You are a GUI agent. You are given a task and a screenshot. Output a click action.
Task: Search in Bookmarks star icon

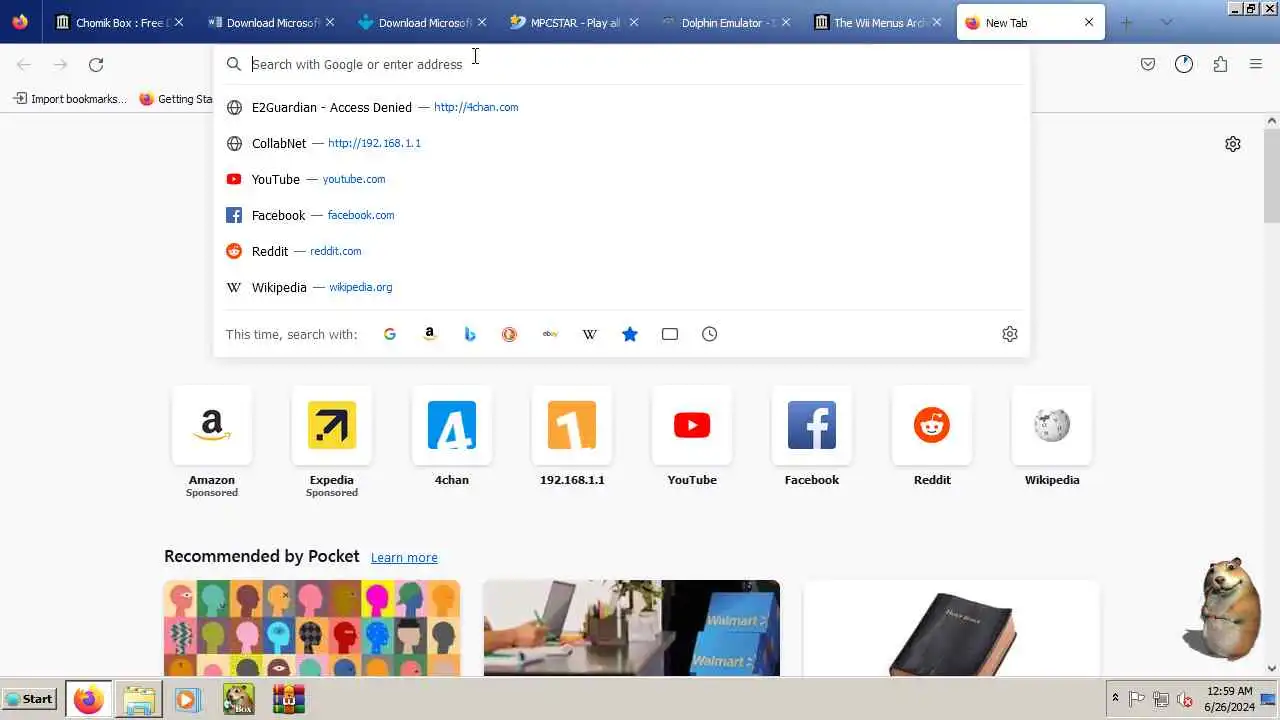[630, 334]
